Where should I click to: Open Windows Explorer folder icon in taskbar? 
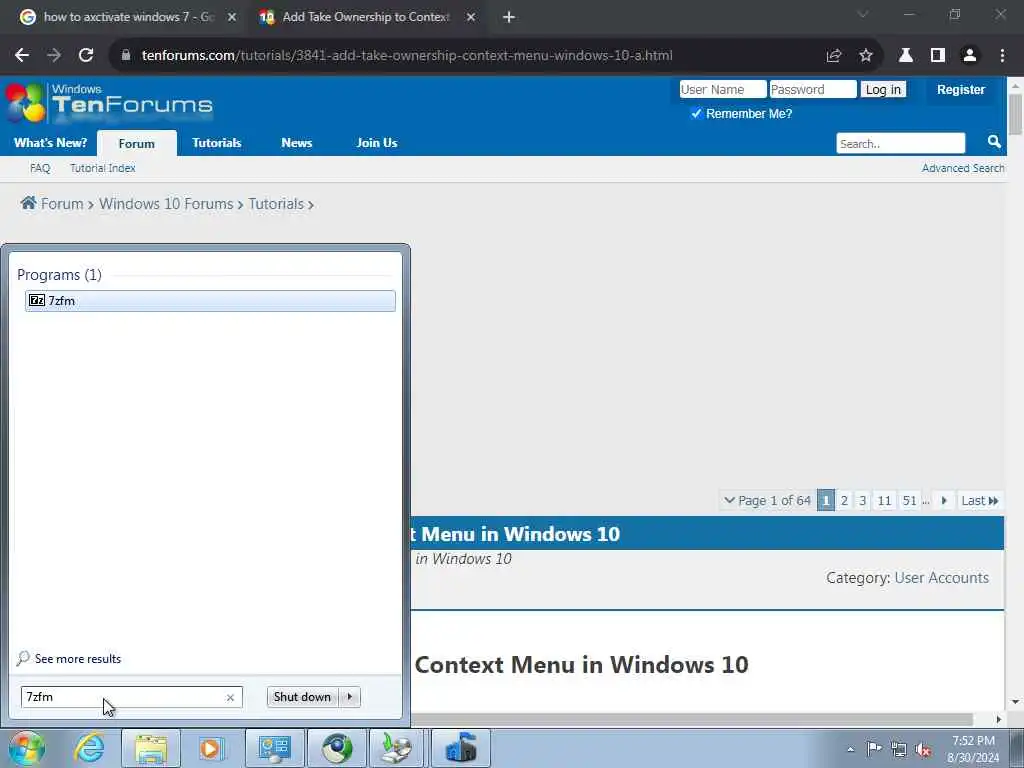pos(151,748)
